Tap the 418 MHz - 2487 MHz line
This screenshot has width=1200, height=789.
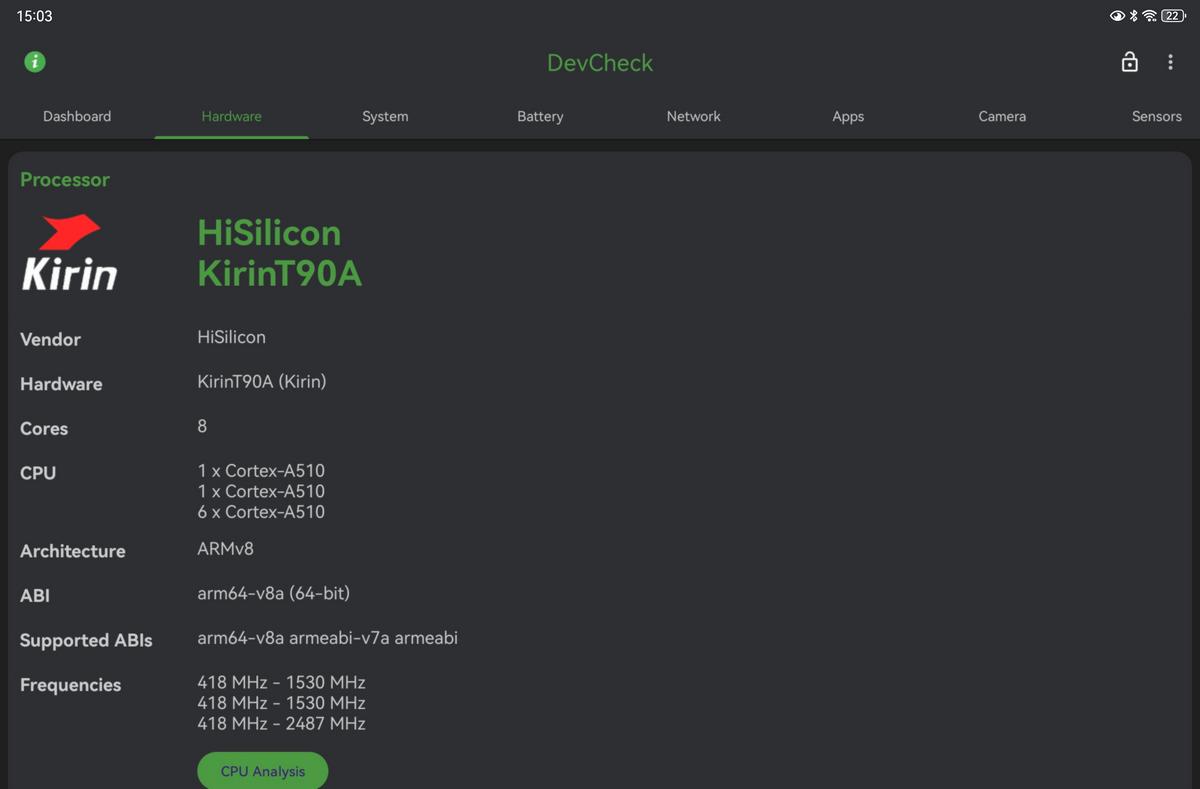tap(281, 724)
